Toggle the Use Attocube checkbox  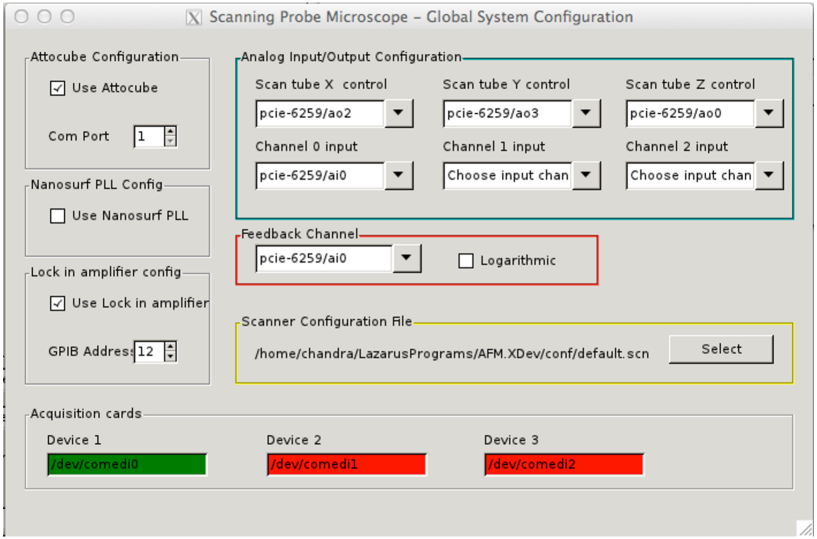pyautogui.click(x=58, y=88)
